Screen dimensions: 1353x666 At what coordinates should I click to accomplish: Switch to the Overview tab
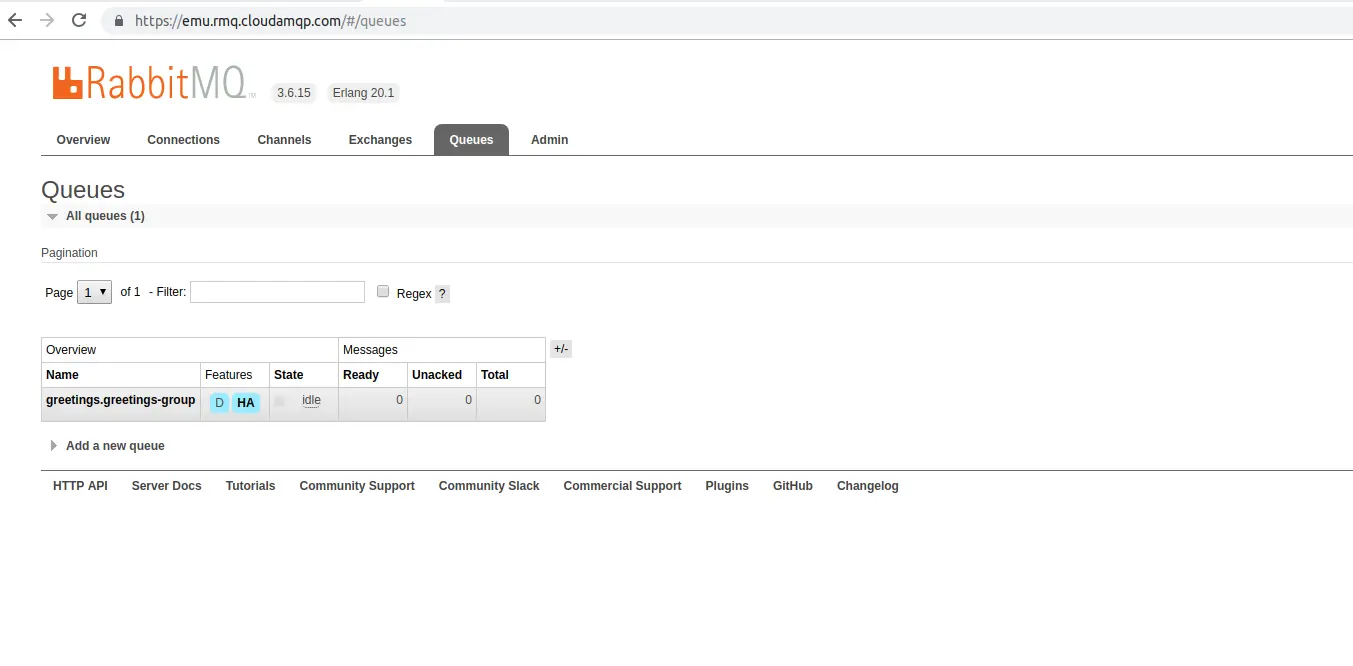click(83, 140)
